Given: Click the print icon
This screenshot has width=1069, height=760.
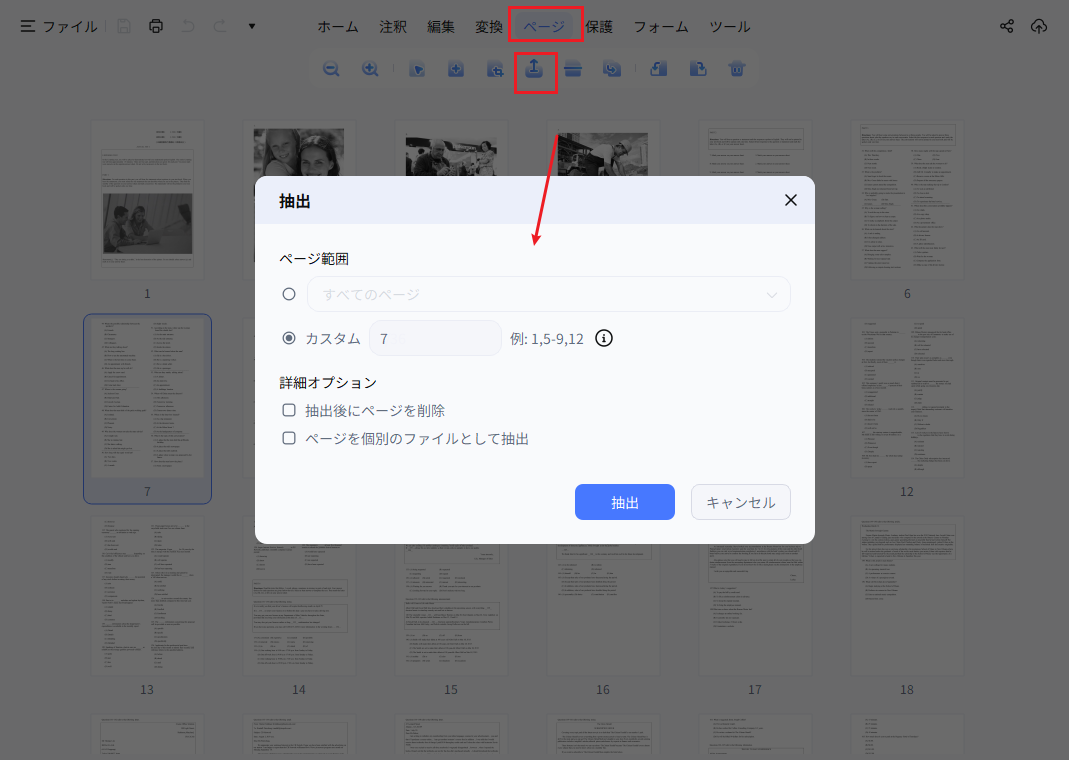Looking at the screenshot, I should [156, 27].
